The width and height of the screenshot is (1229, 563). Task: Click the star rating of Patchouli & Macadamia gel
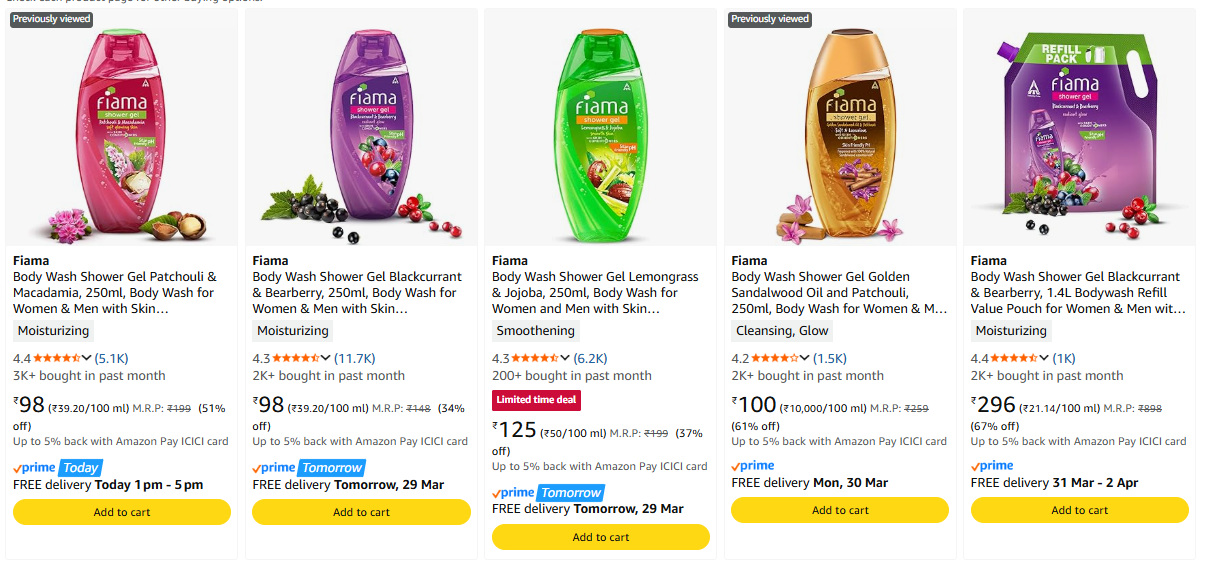(56, 358)
